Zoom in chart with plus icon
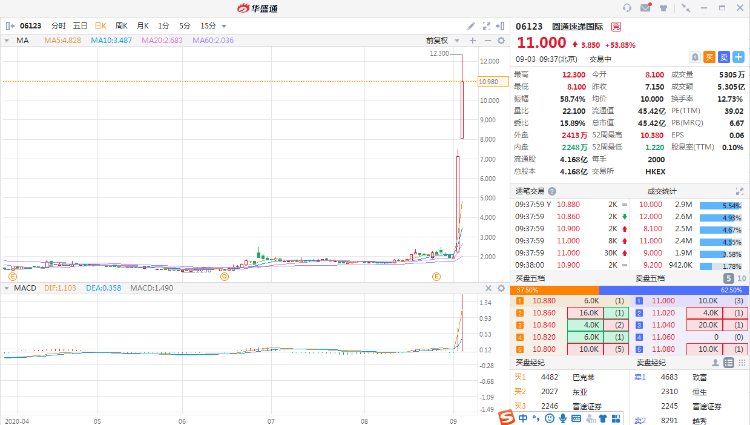The image size is (750, 425). (x=473, y=41)
